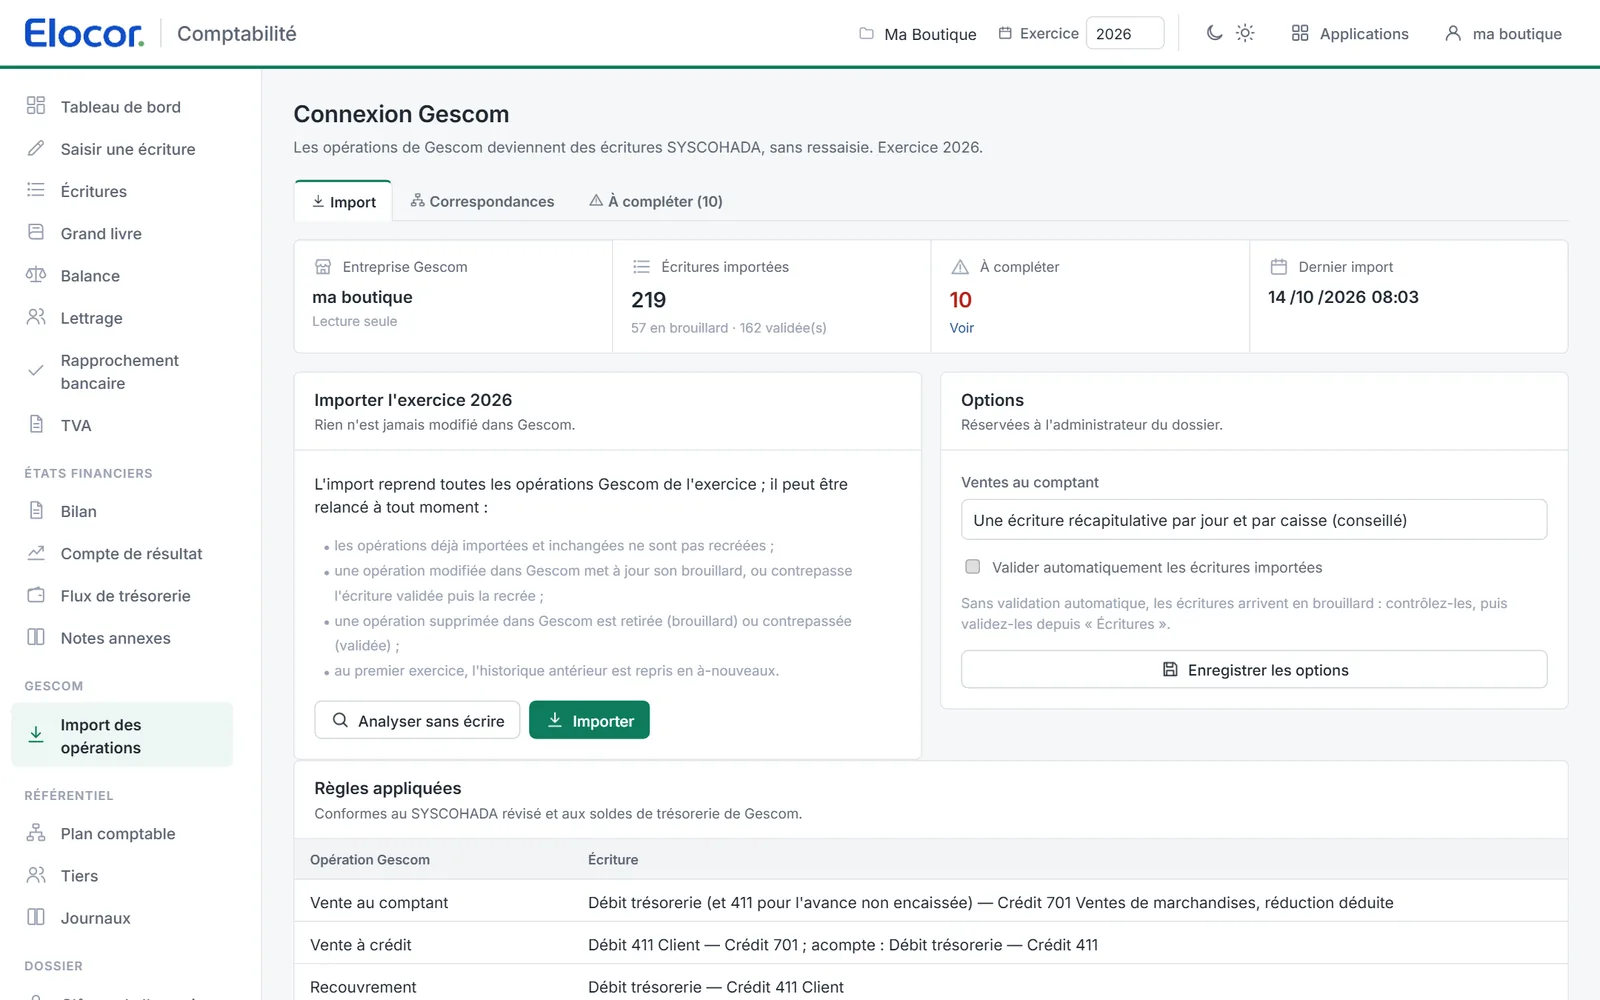The image size is (1600, 1000).
Task: Click the Comptabilité module title
Action: (x=237, y=33)
